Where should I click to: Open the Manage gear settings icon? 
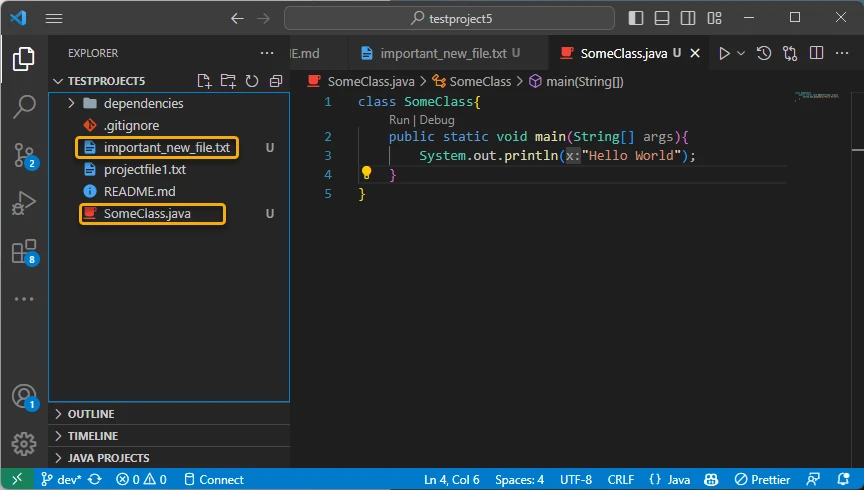click(24, 444)
